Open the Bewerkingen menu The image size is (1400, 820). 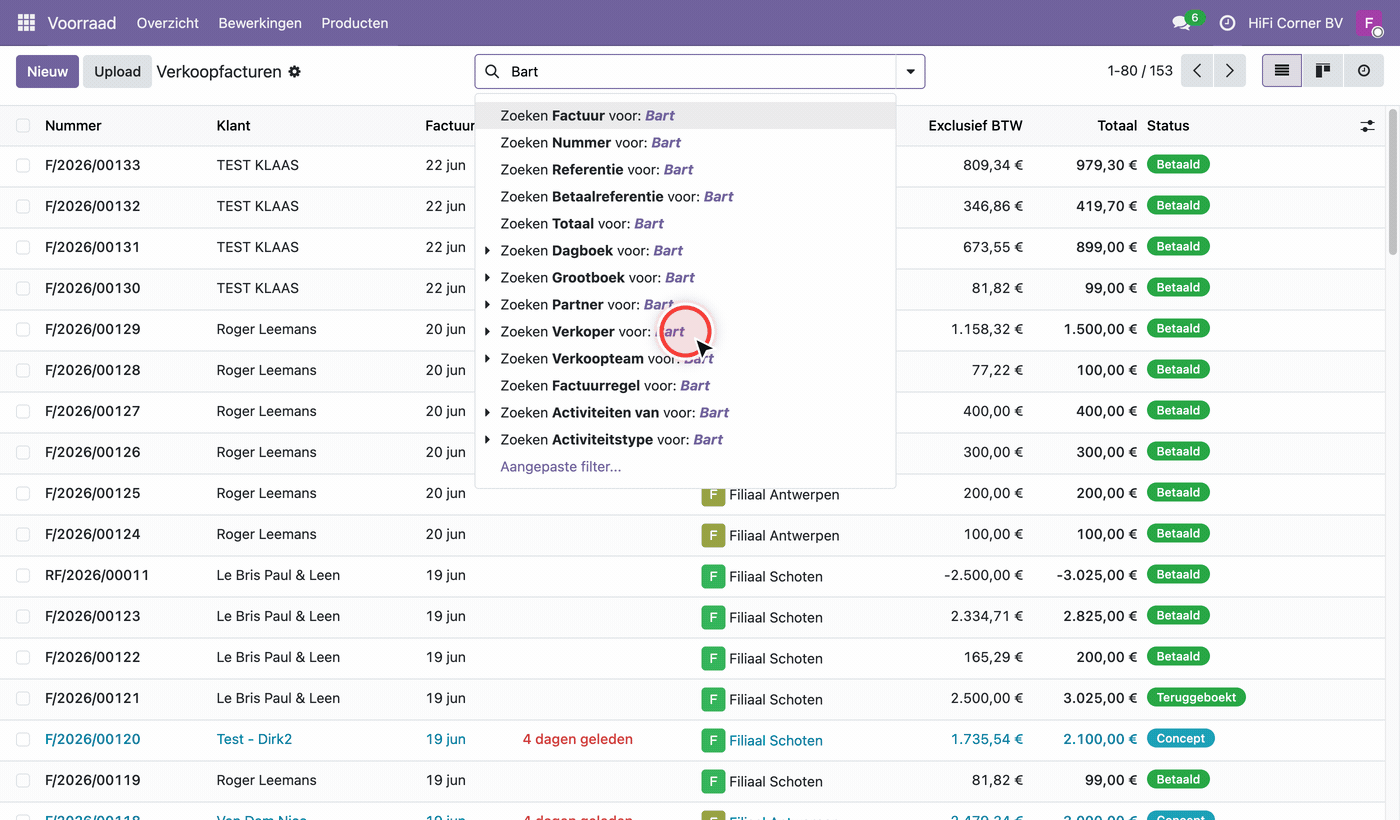tap(260, 23)
